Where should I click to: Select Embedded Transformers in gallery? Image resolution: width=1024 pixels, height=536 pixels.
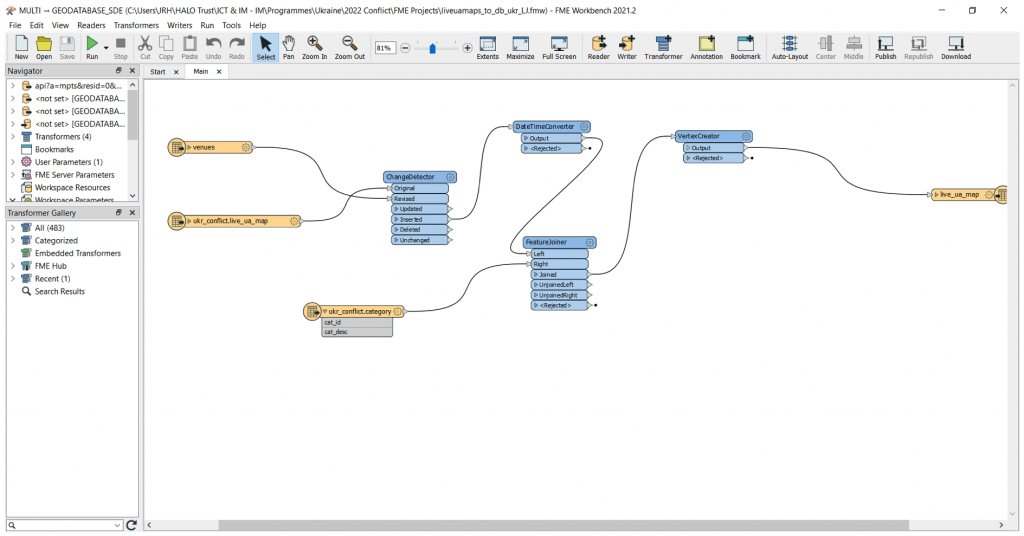click(x=78, y=253)
